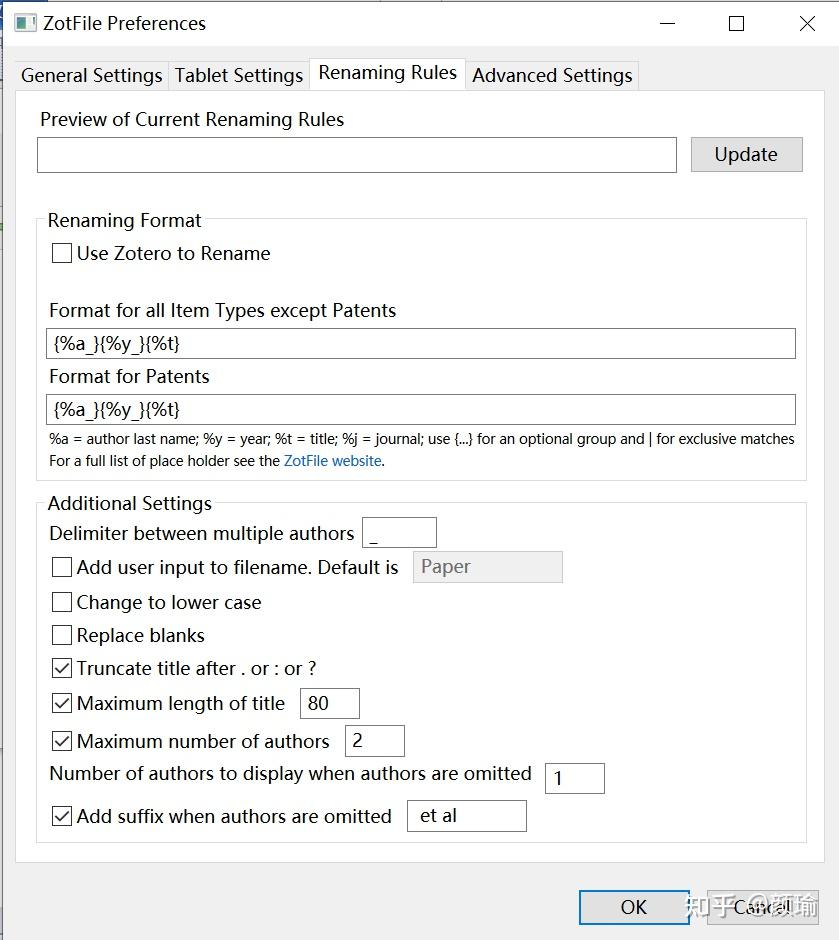Image resolution: width=839 pixels, height=940 pixels.
Task: Click the et al suffix text field
Action: 466,816
